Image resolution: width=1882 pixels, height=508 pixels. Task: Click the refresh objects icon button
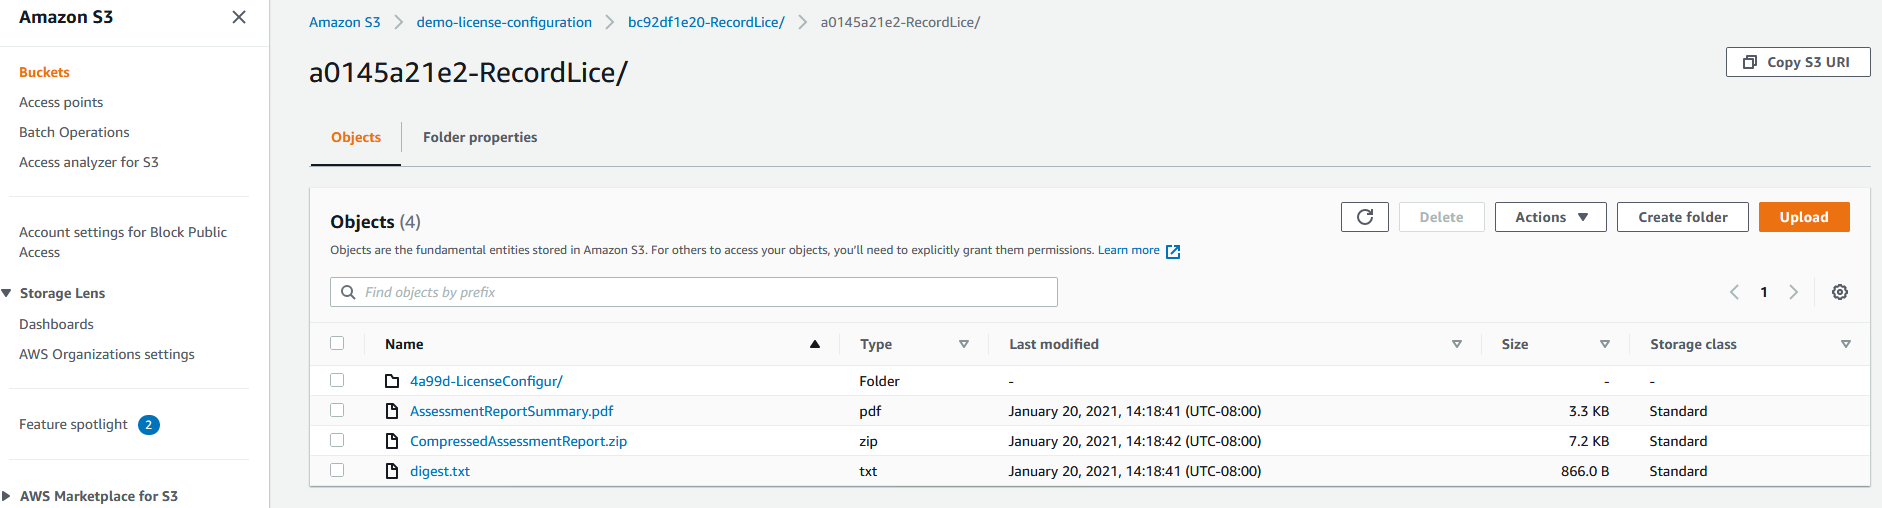(x=1365, y=217)
